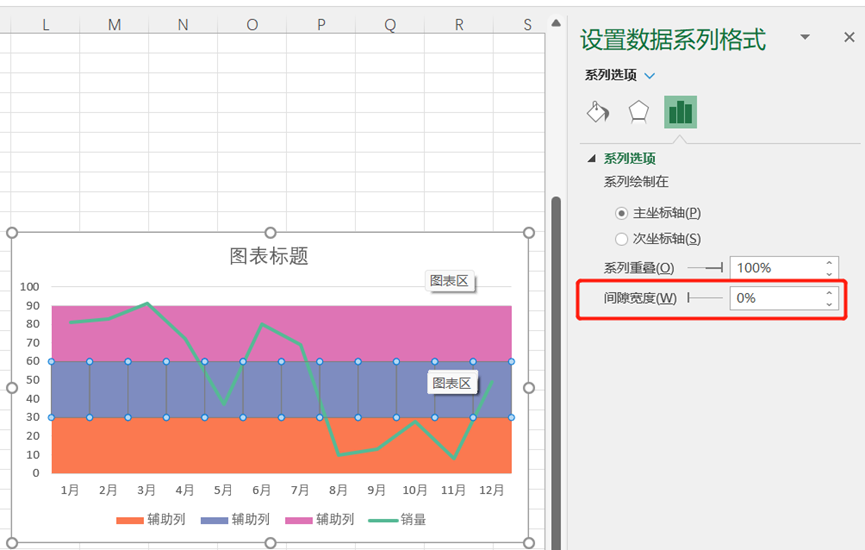The image size is (865, 550).
Task: Open the Effects pentagon tab
Action: pyautogui.click(x=638, y=112)
